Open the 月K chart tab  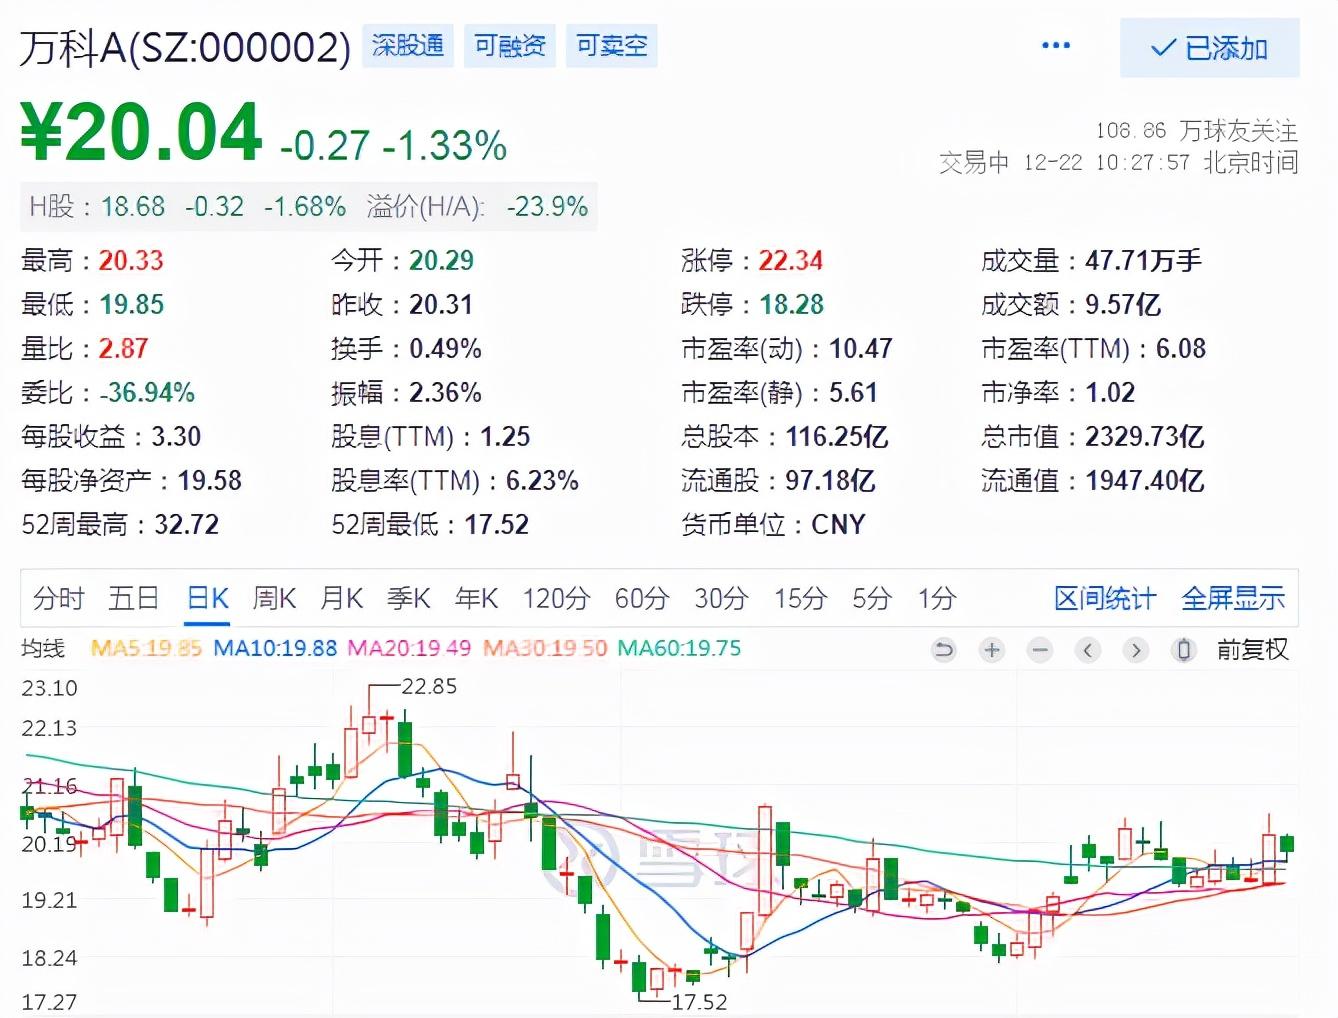(341, 598)
